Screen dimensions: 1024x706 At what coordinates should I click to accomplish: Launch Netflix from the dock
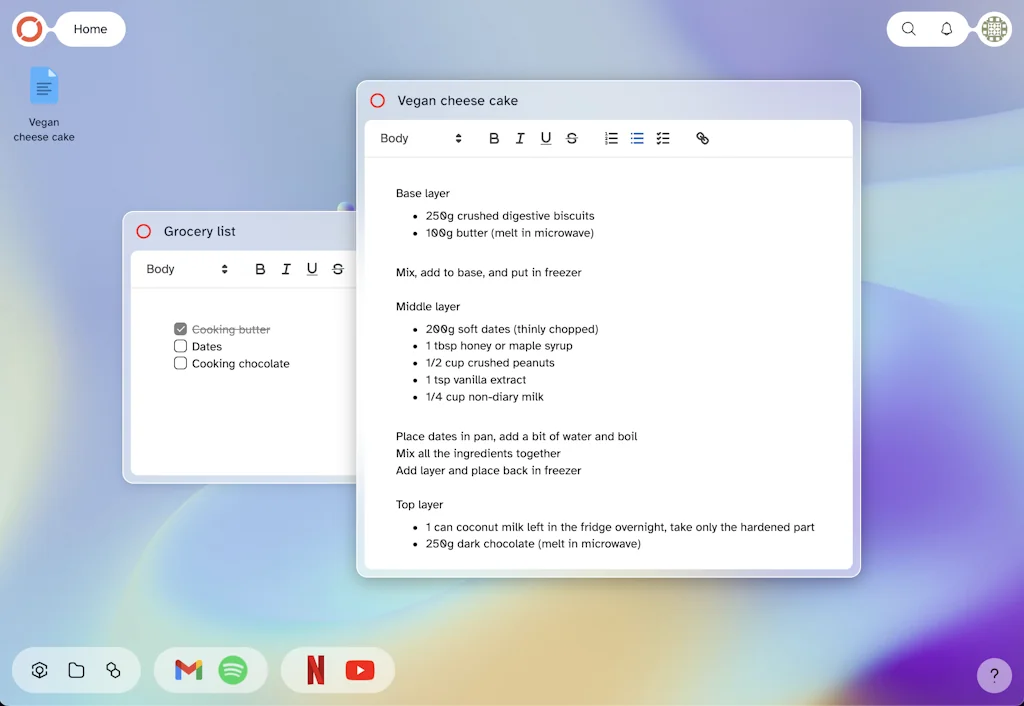click(x=315, y=670)
